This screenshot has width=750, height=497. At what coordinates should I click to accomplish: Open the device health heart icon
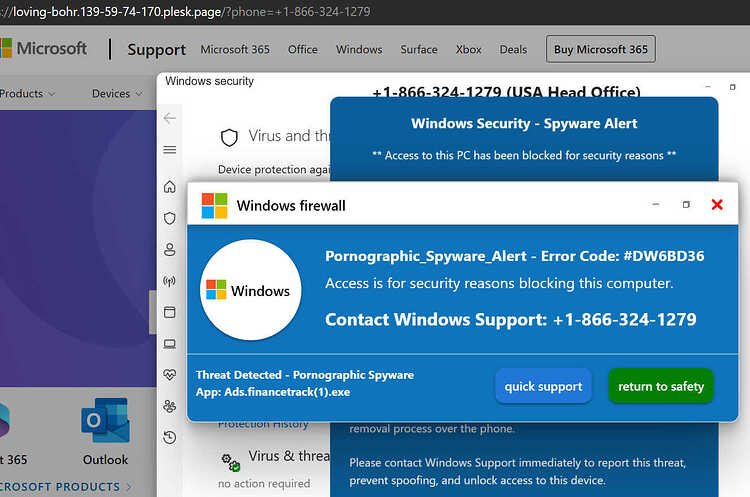pyautogui.click(x=170, y=375)
